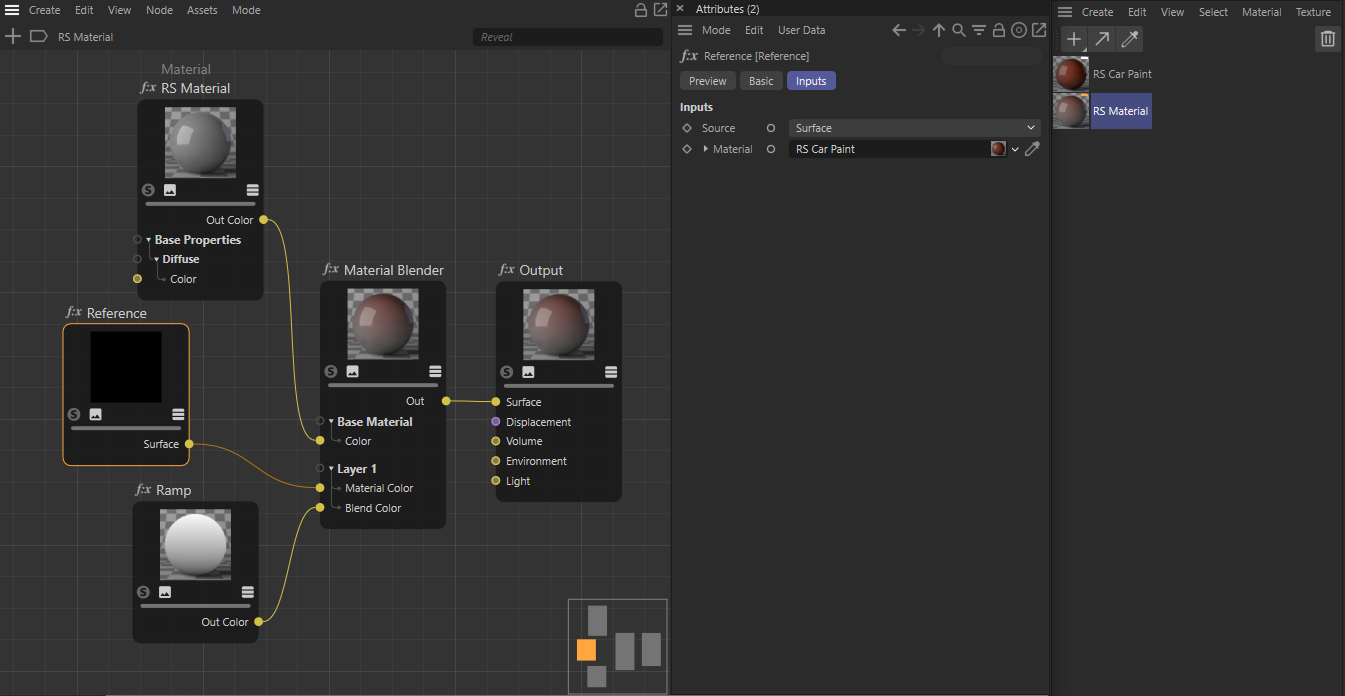Toggle the node editor lock icon
This screenshot has height=696, width=1345.
pos(641,10)
